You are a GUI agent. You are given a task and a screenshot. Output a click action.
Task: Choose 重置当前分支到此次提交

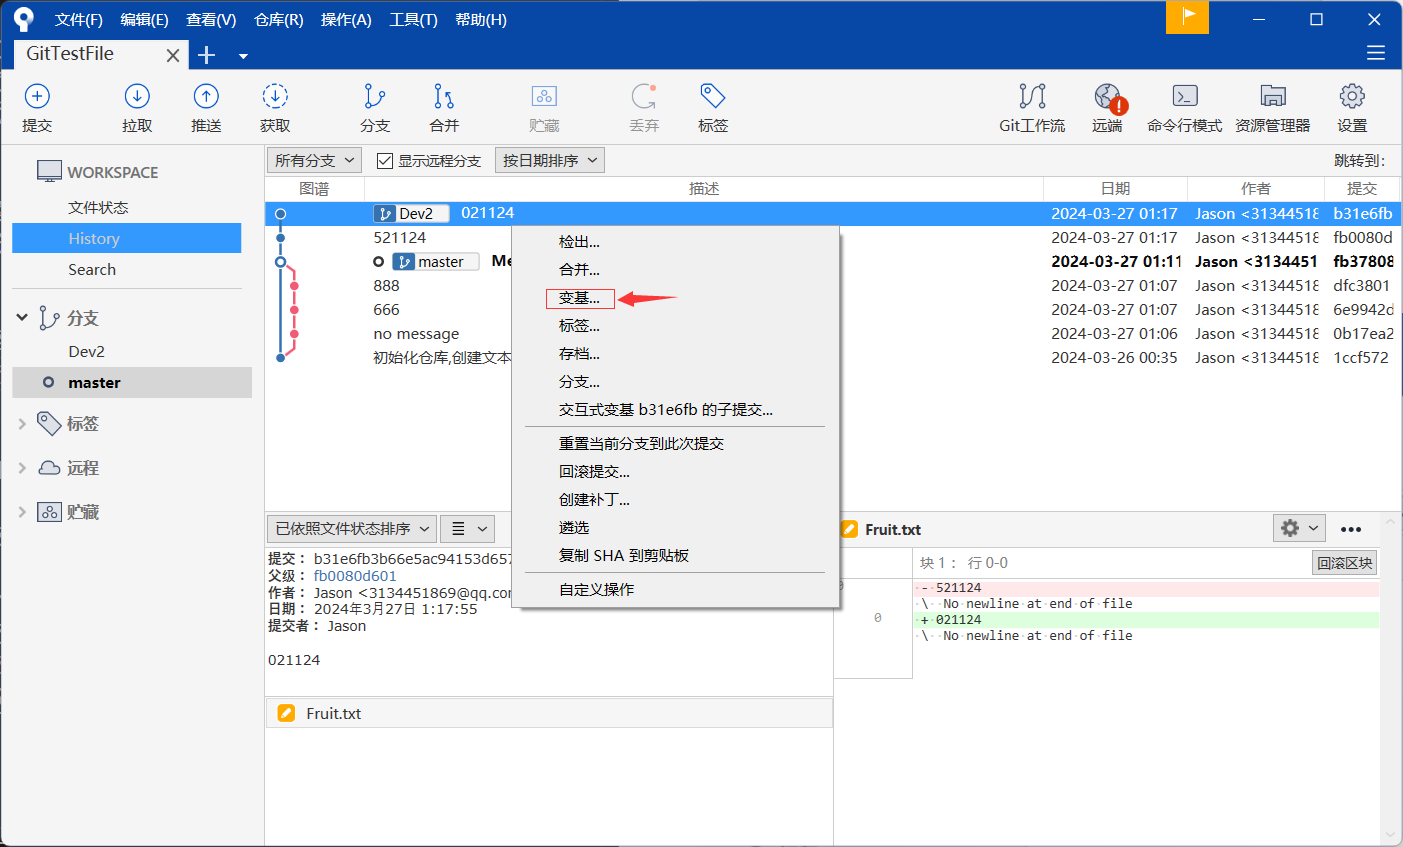[641, 444]
